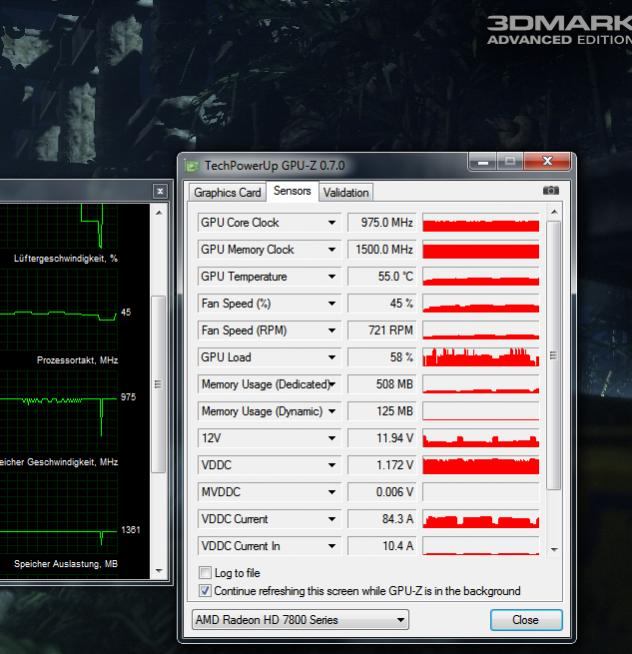Click the GPU-Z sensor list scroll down arrow
This screenshot has height=654, width=632.
554,549
